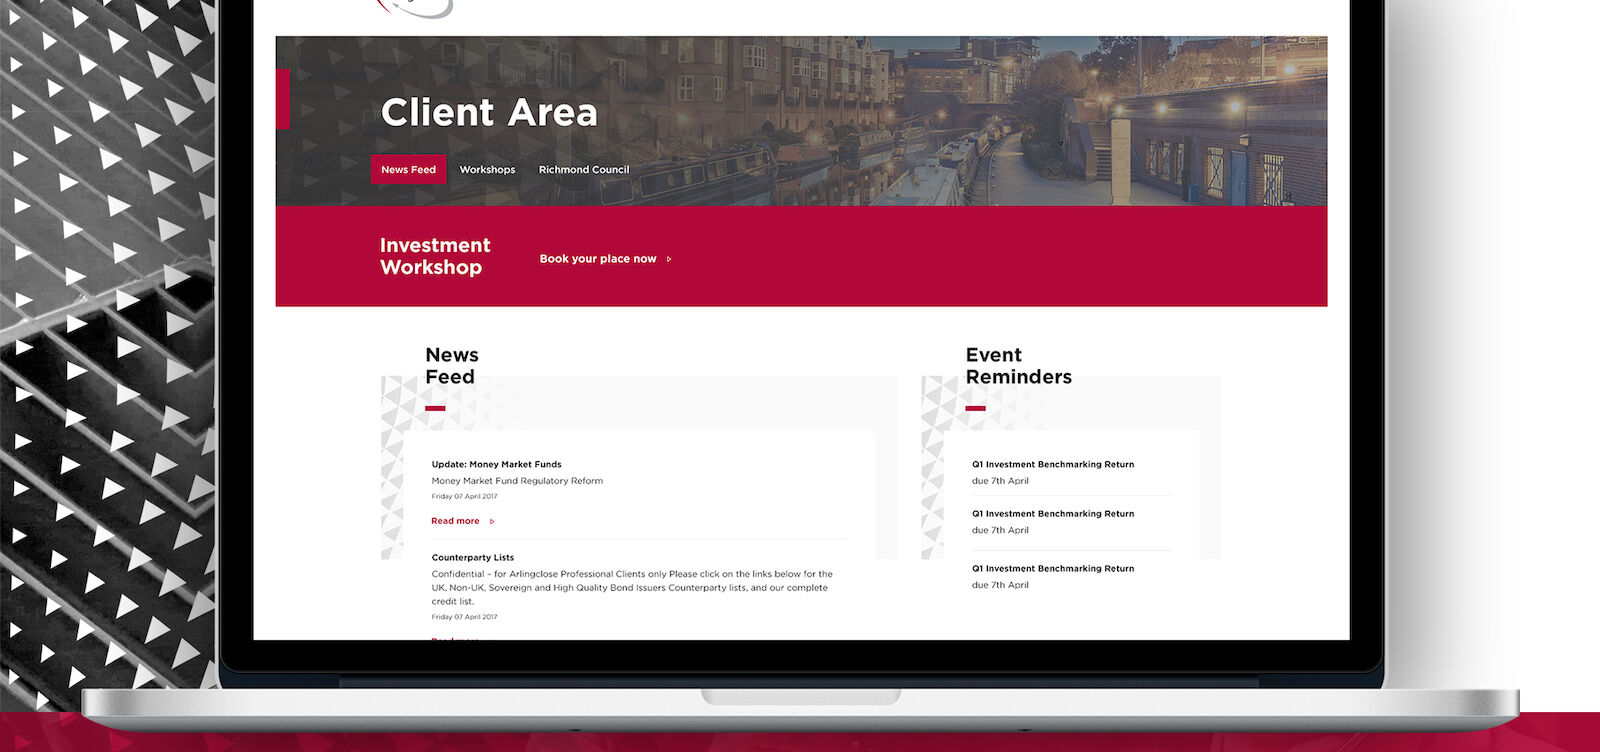Open the 'Update: Money Market Funds' headline
The width and height of the screenshot is (1600, 752).
tap(496, 464)
